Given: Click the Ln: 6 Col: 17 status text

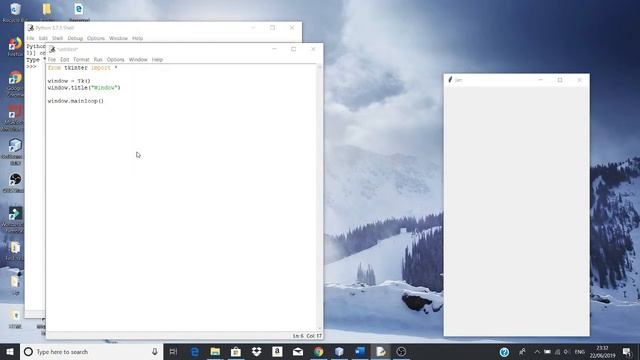Looking at the screenshot, I should pos(307,336).
